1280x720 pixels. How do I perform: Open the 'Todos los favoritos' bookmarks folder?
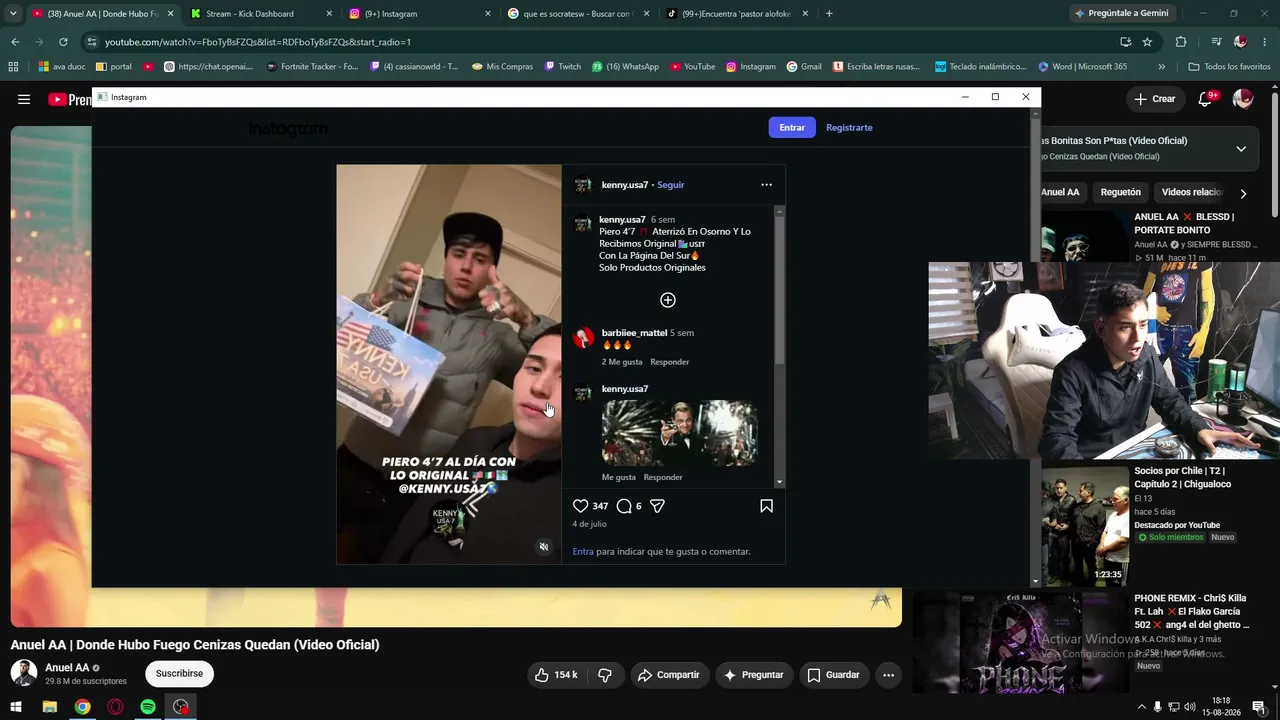coord(1229,67)
